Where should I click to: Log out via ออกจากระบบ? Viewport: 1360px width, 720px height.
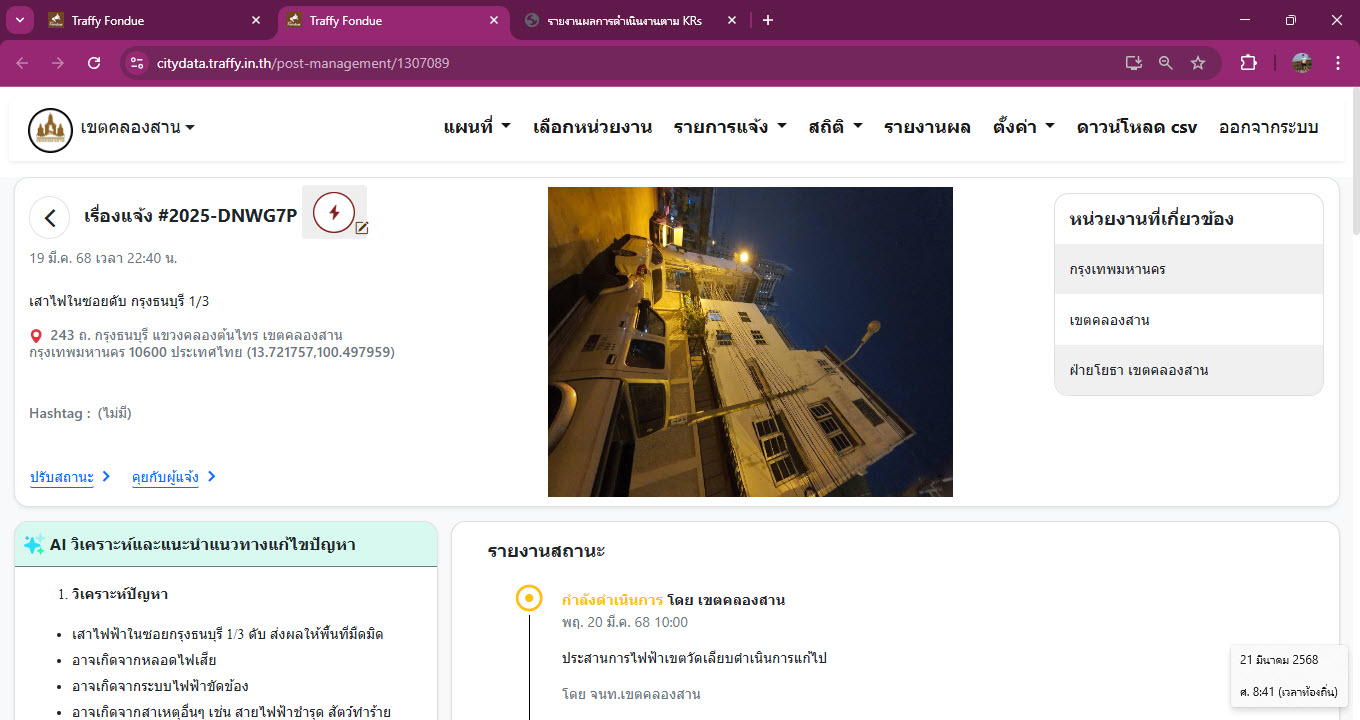1269,127
